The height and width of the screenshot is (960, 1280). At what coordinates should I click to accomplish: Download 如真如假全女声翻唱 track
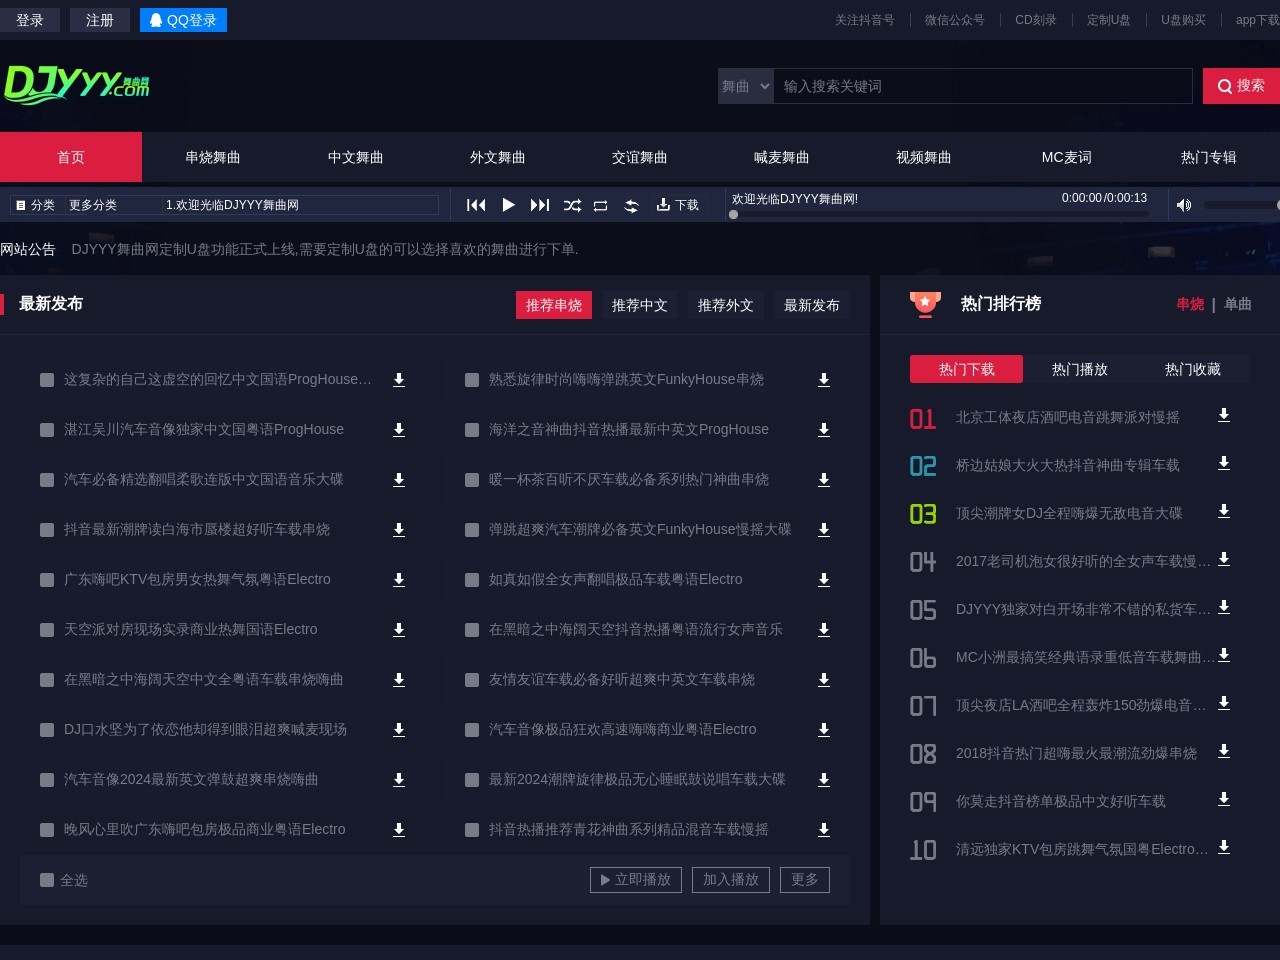pos(824,580)
